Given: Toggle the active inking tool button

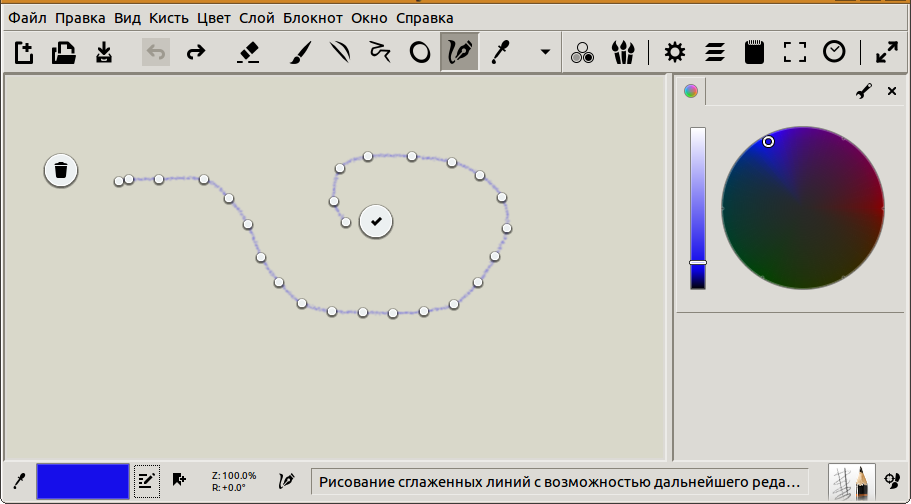Looking at the screenshot, I should coord(460,53).
